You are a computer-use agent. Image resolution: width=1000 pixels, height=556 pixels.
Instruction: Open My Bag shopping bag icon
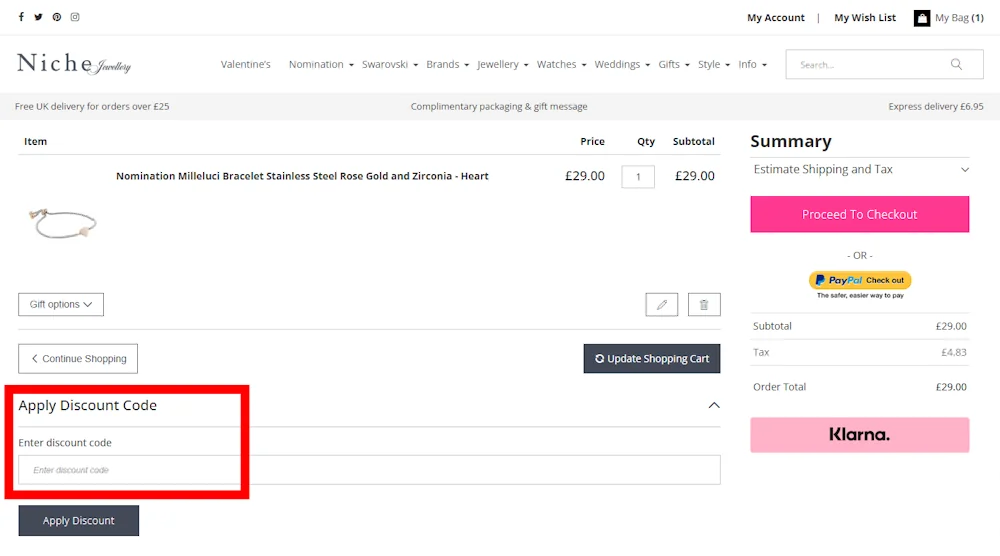(x=922, y=18)
